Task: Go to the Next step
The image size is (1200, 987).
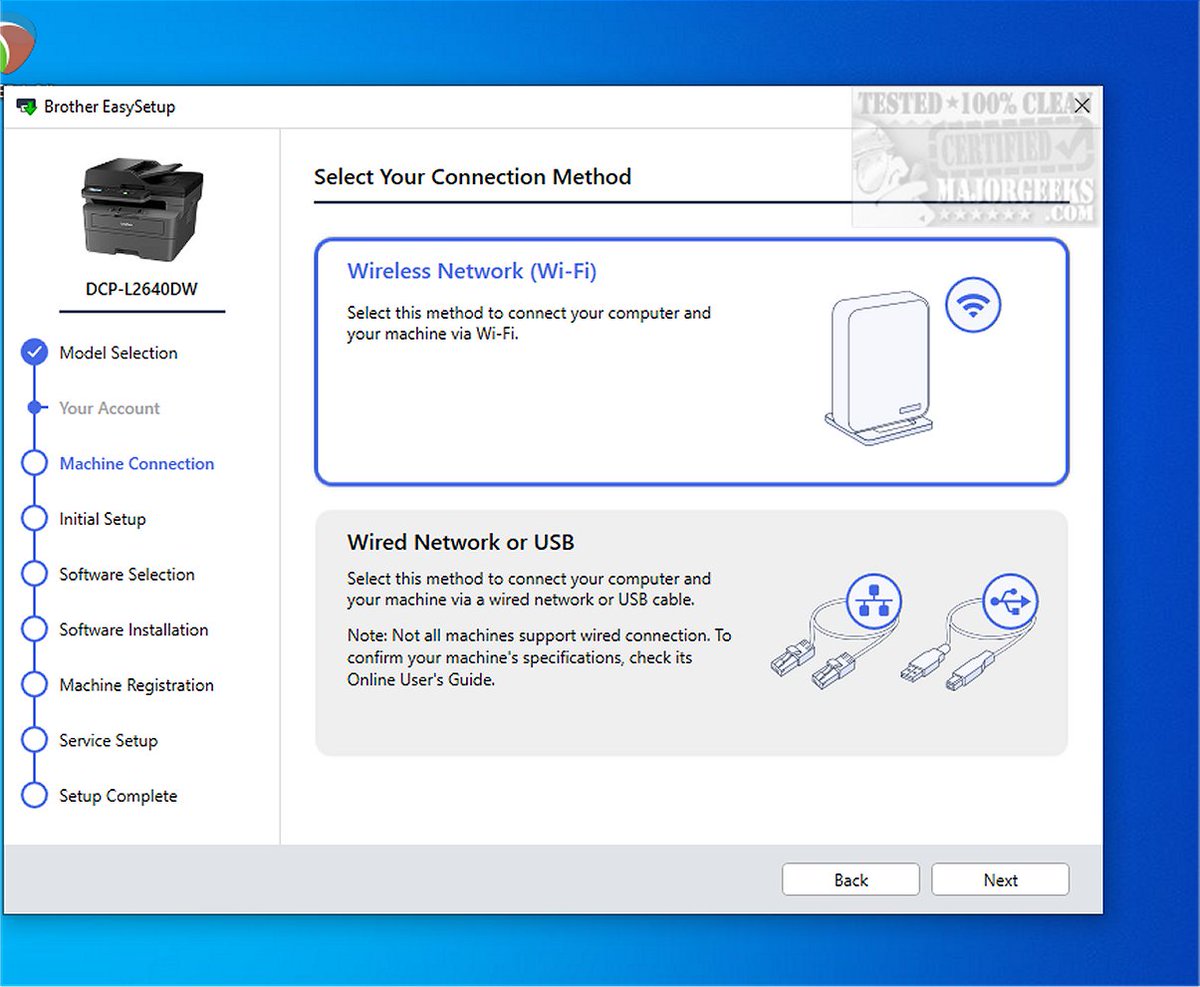Action: [1000, 880]
